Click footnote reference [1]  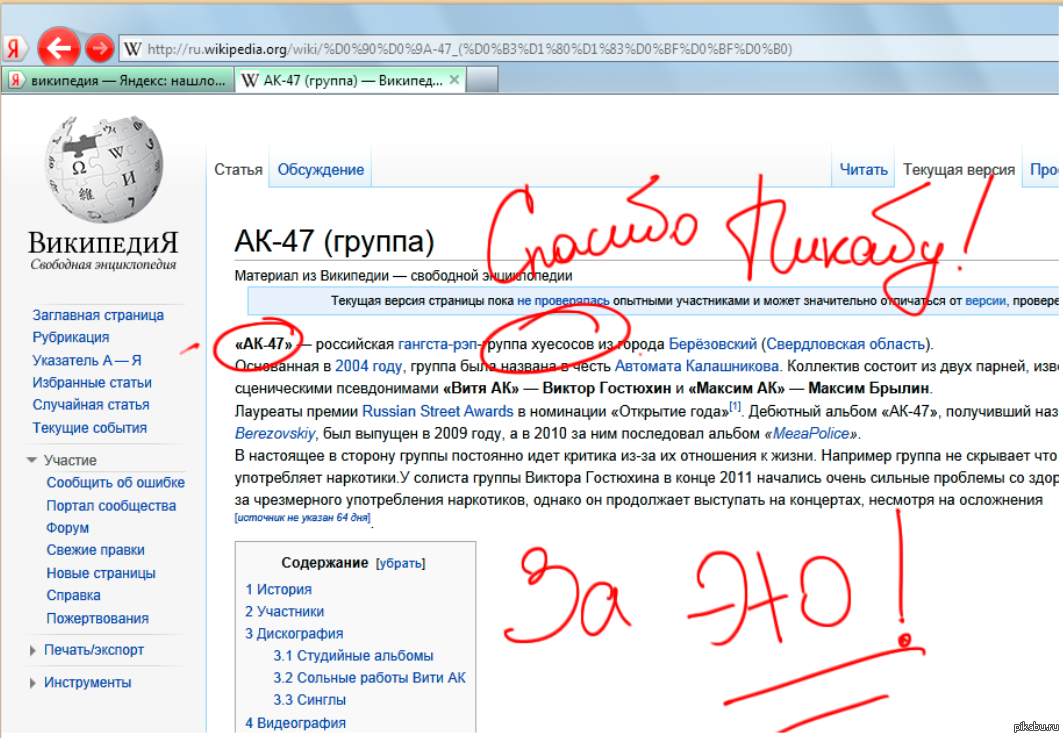735,407
